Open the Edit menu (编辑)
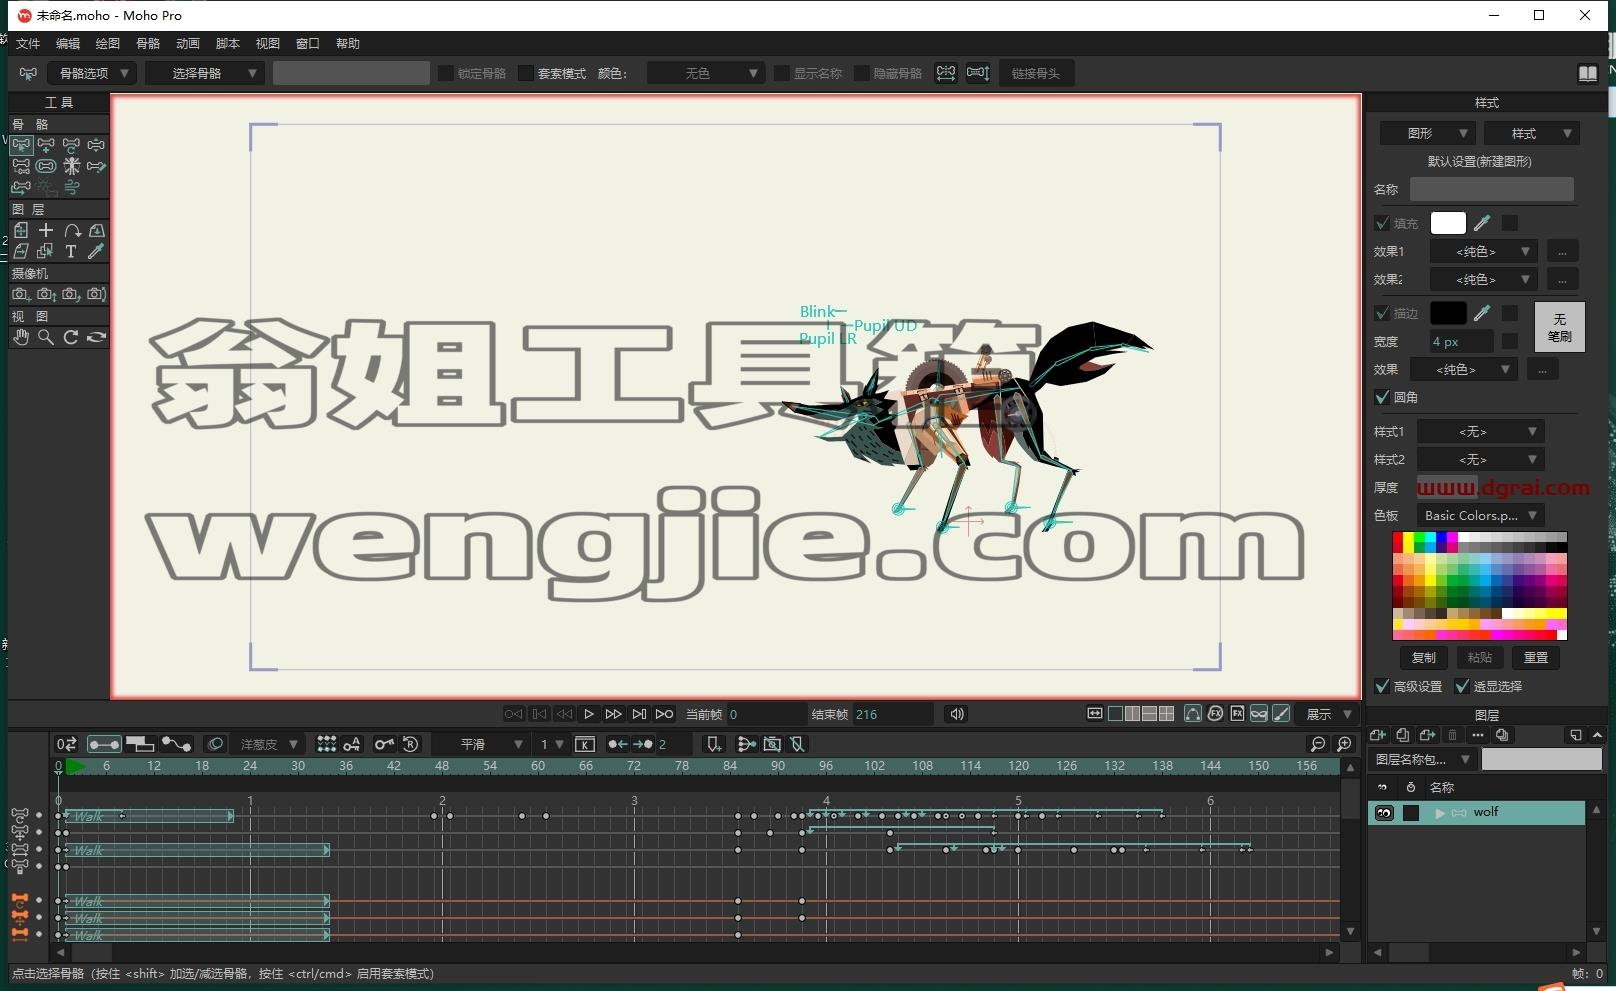1616x991 pixels. [68, 43]
